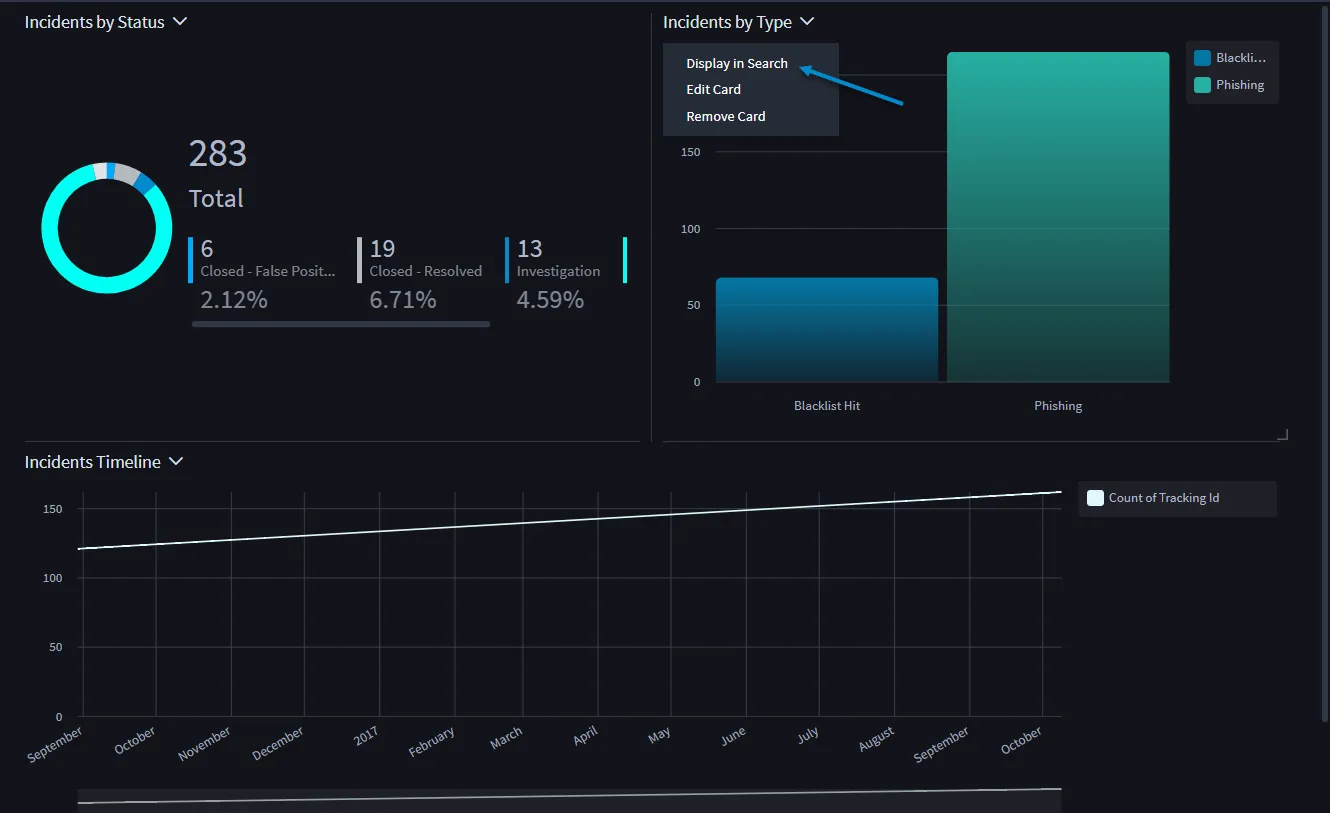Click the Incidents Timeline title

click(x=92, y=461)
